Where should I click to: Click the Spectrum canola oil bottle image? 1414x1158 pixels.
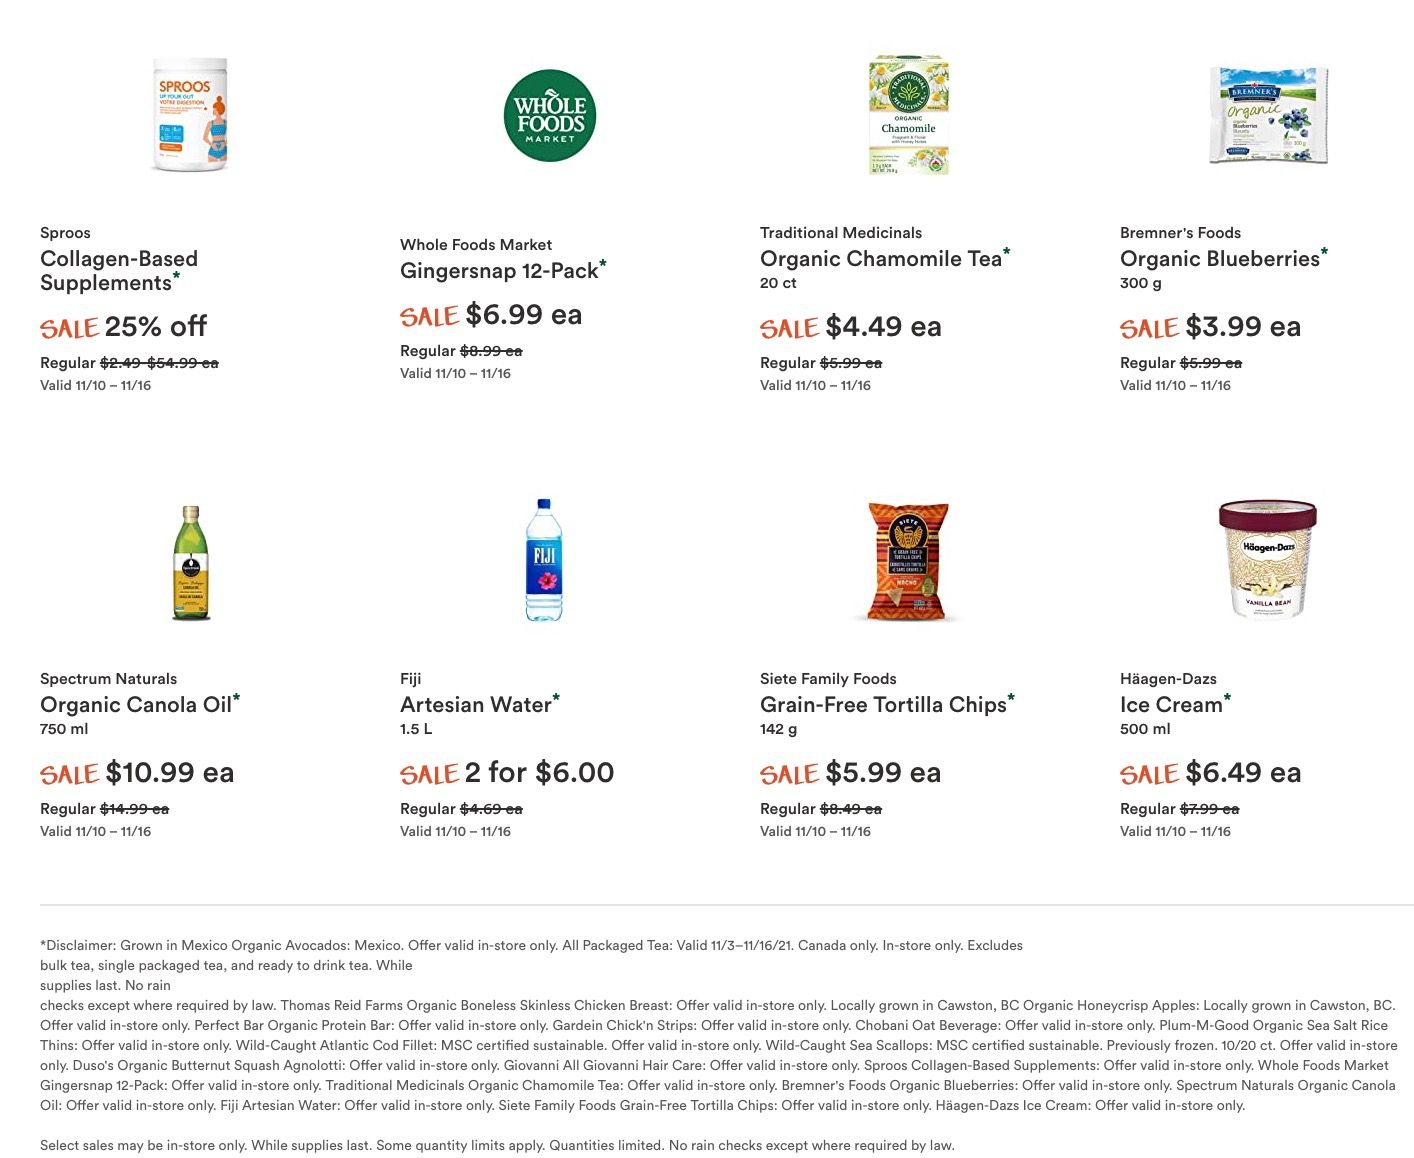(x=190, y=562)
